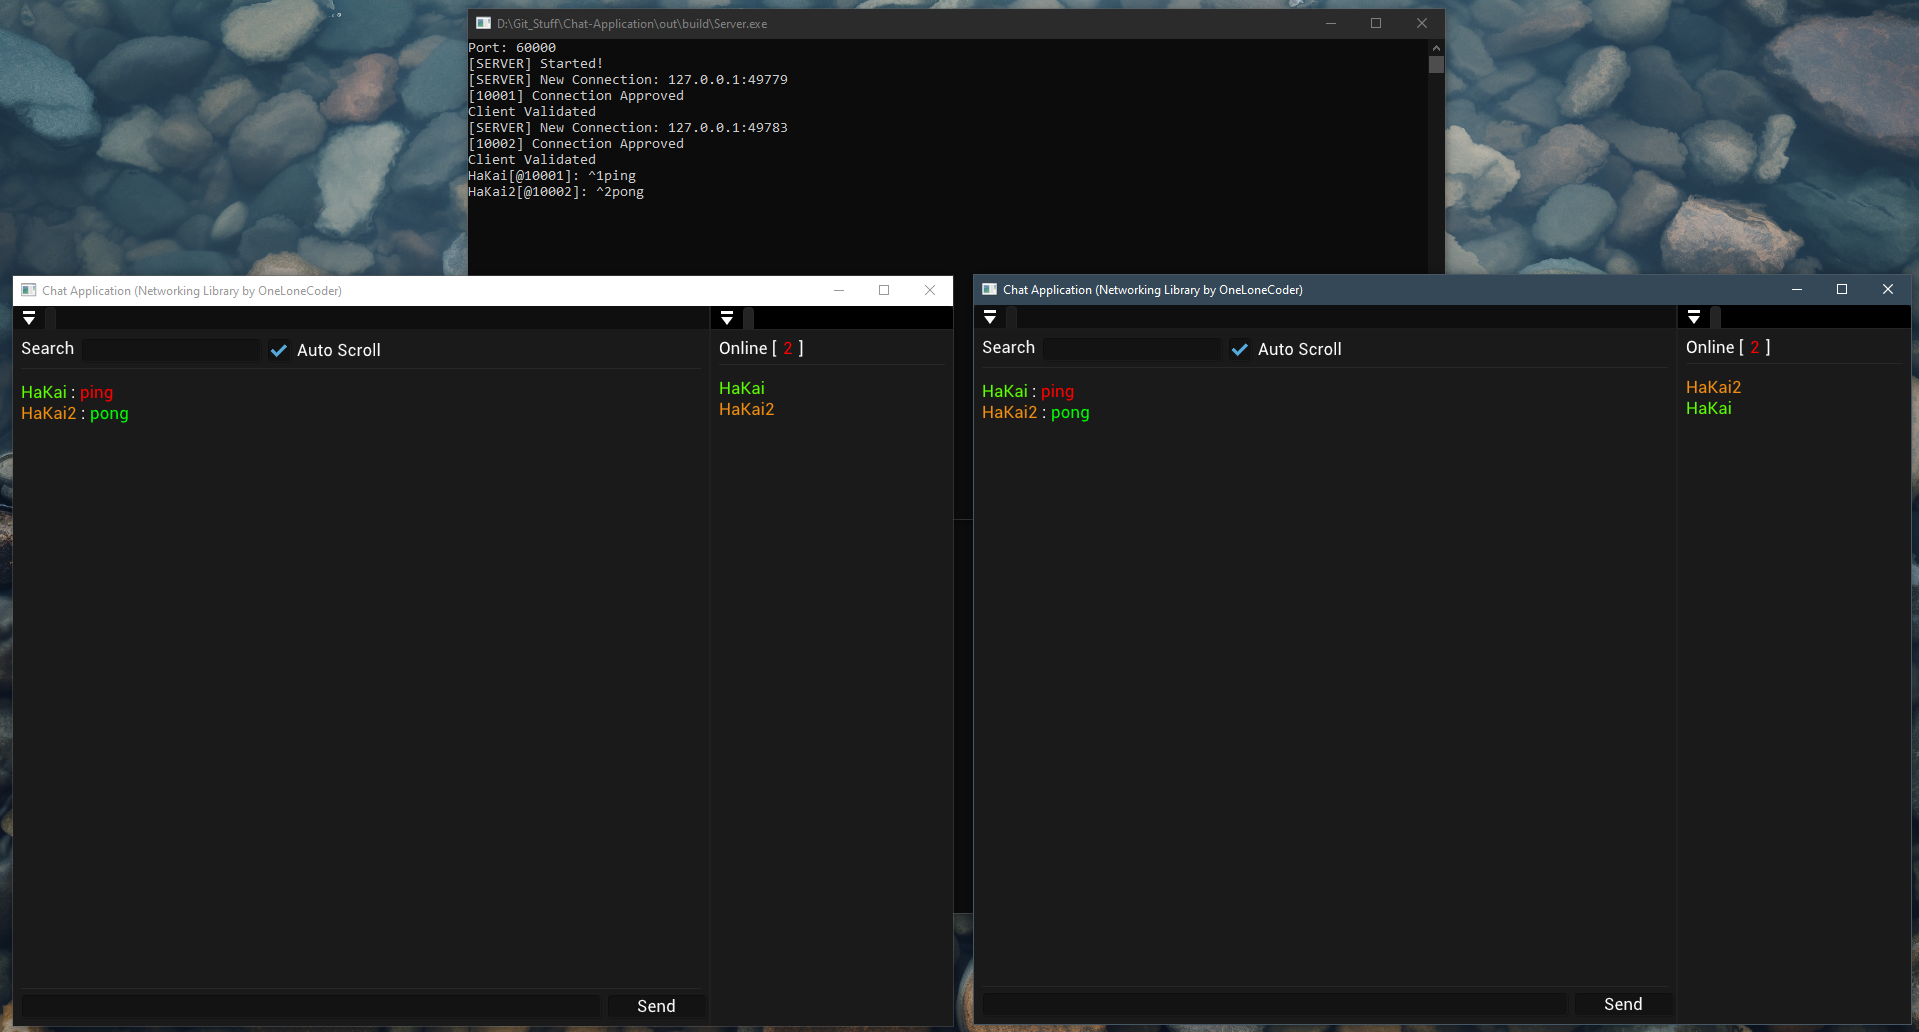Click the 'Online [ 2 ]' header in the left window
The height and width of the screenshot is (1032, 1919).
pyautogui.click(x=761, y=348)
